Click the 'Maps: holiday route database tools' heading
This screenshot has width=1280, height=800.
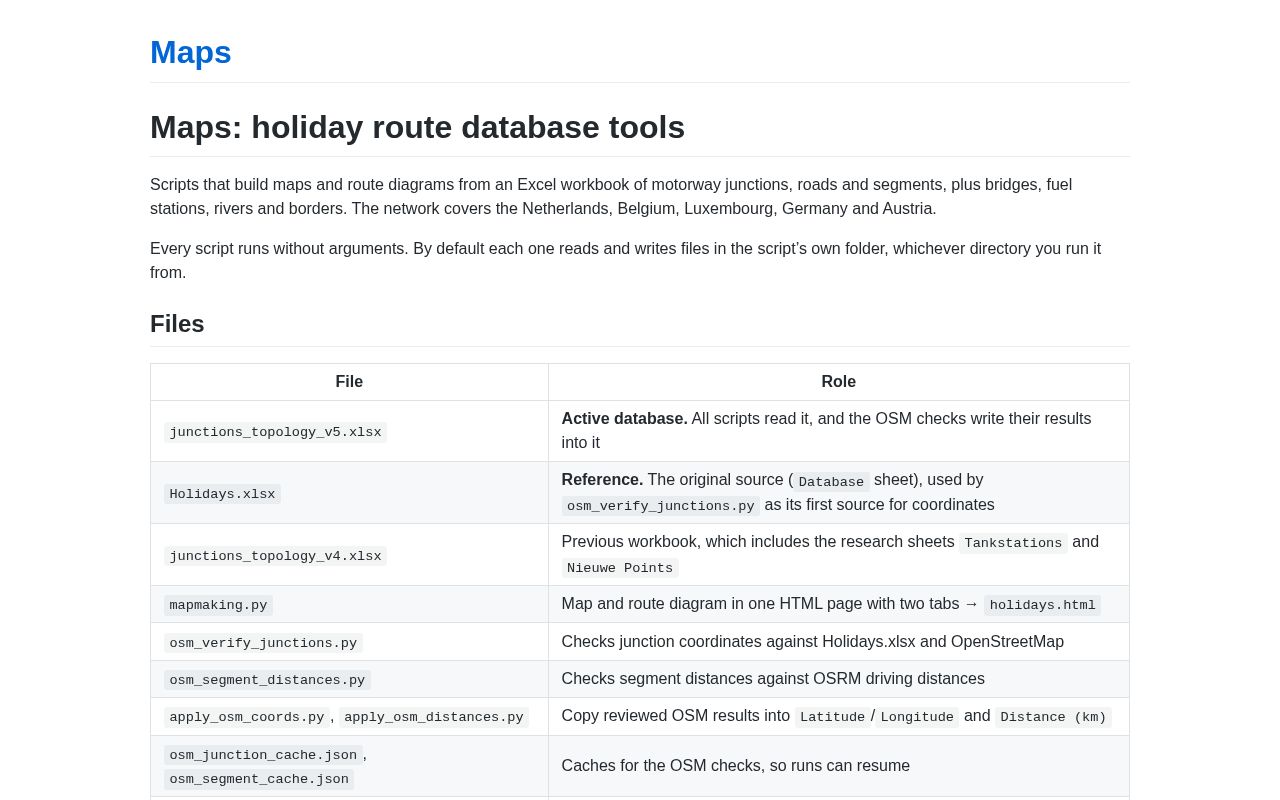coord(417,127)
